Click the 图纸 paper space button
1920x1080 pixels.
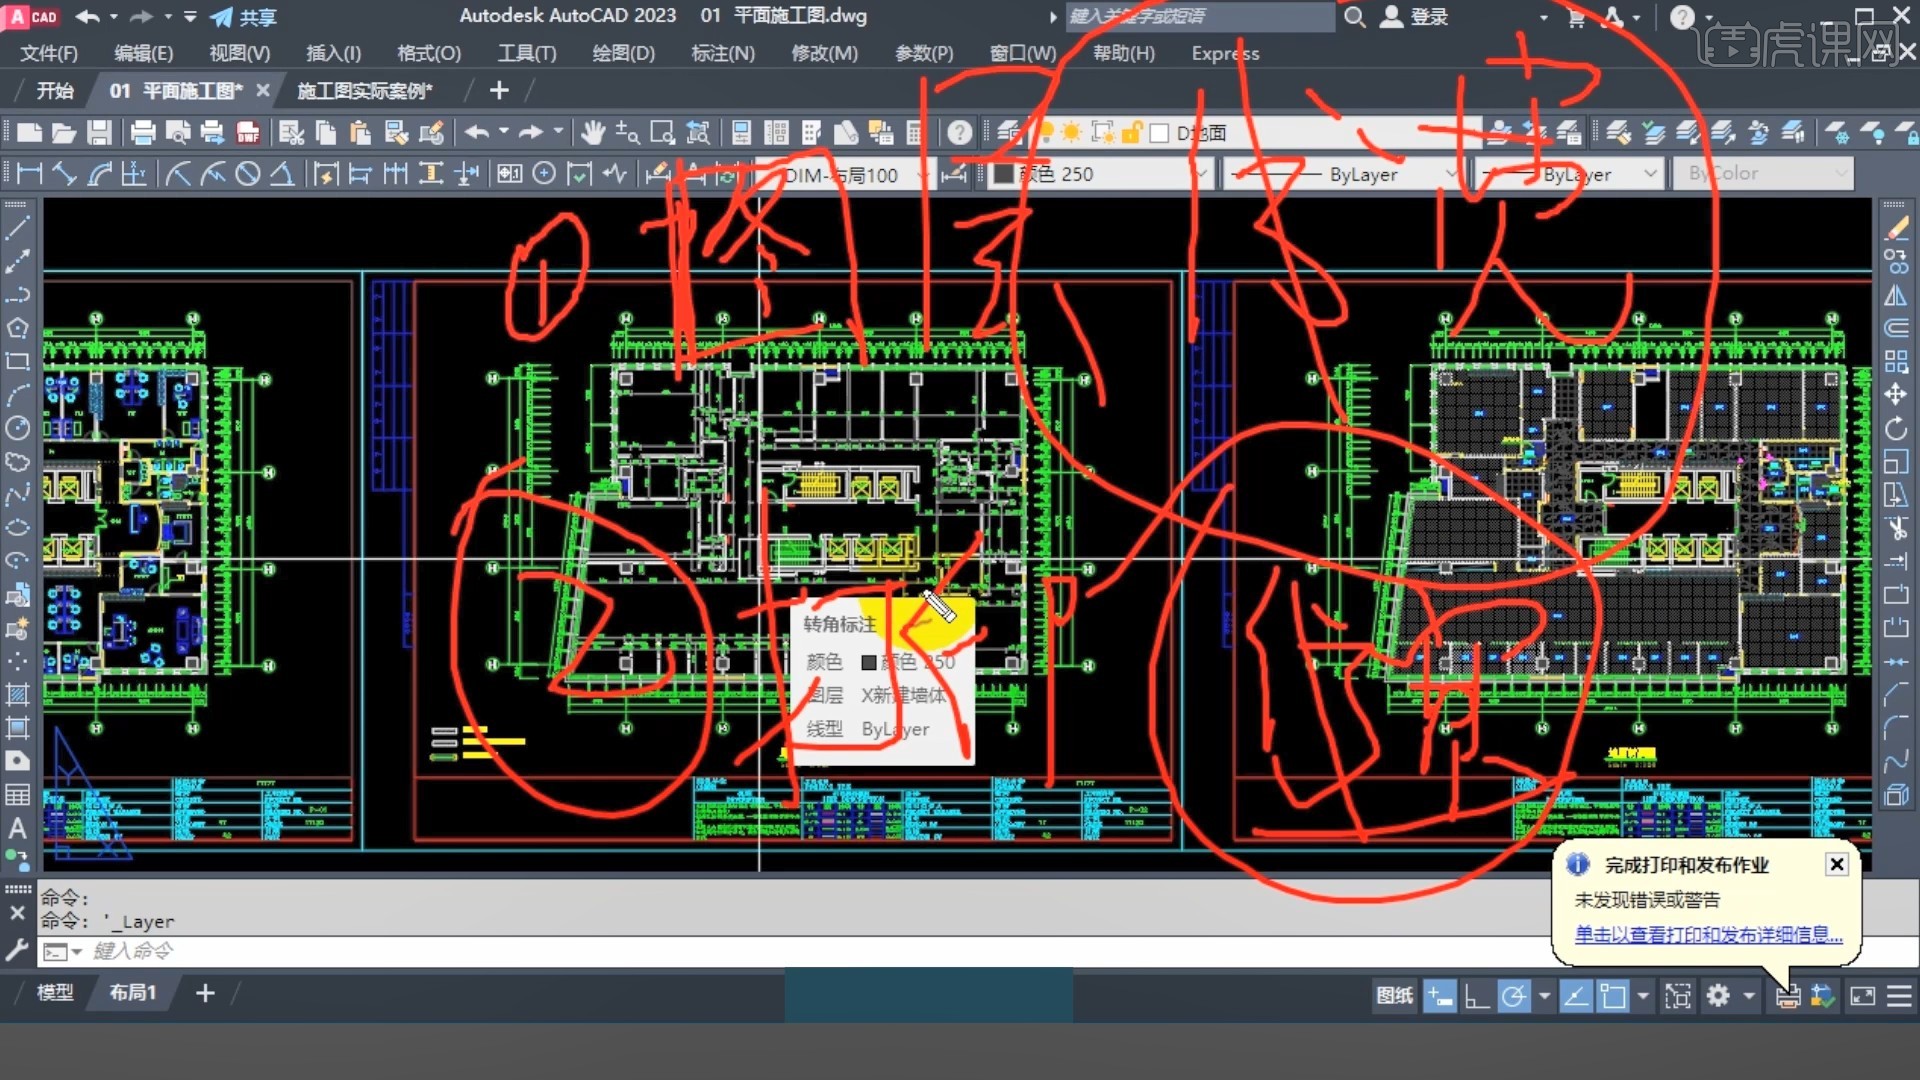(x=1395, y=996)
